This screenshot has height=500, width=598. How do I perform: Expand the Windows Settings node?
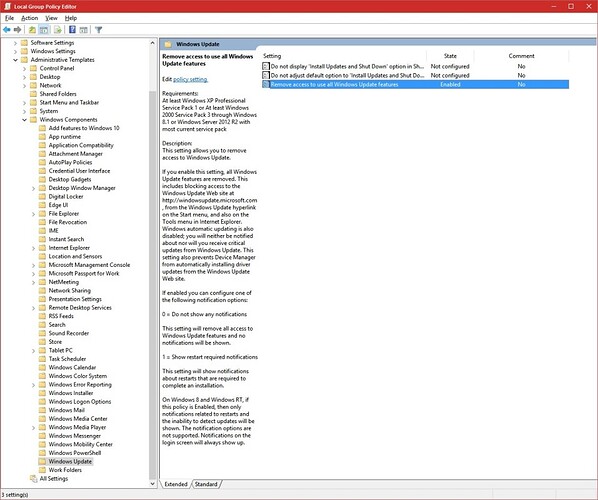(x=15, y=51)
